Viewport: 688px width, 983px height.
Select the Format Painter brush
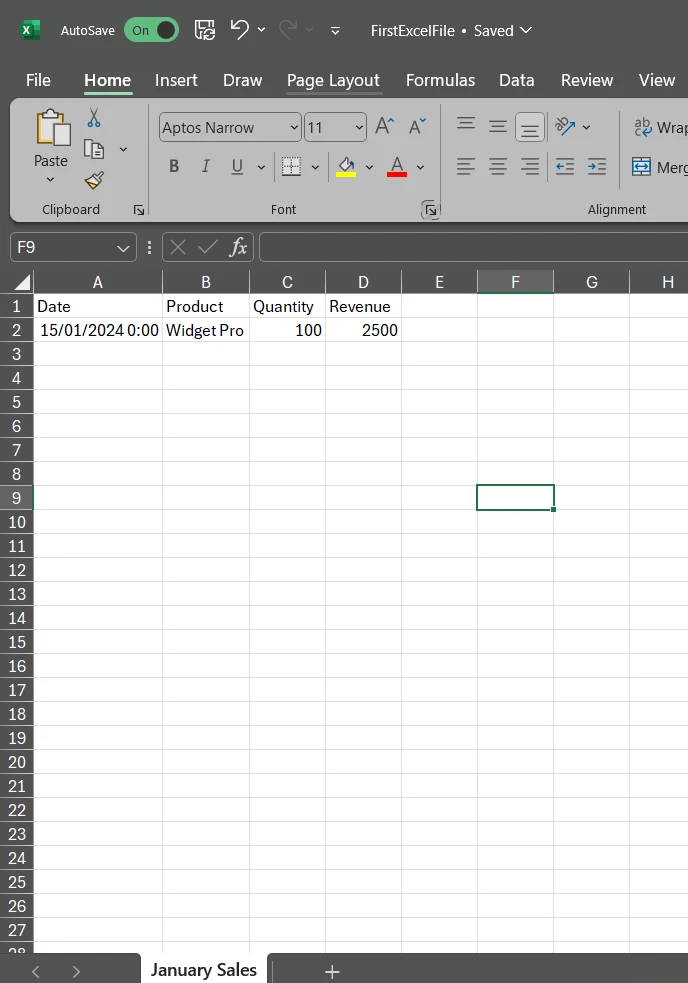[x=94, y=180]
